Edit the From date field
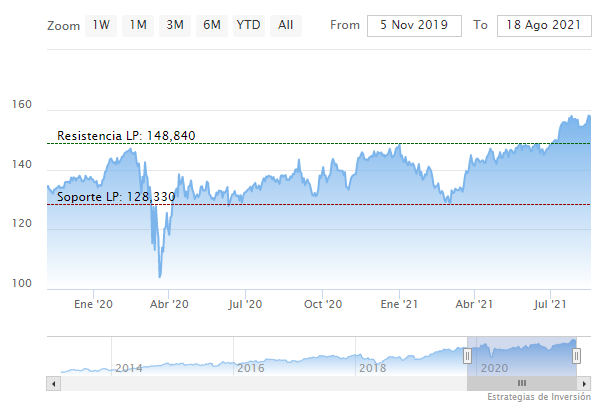Viewport: 601px width, 413px height. point(414,24)
